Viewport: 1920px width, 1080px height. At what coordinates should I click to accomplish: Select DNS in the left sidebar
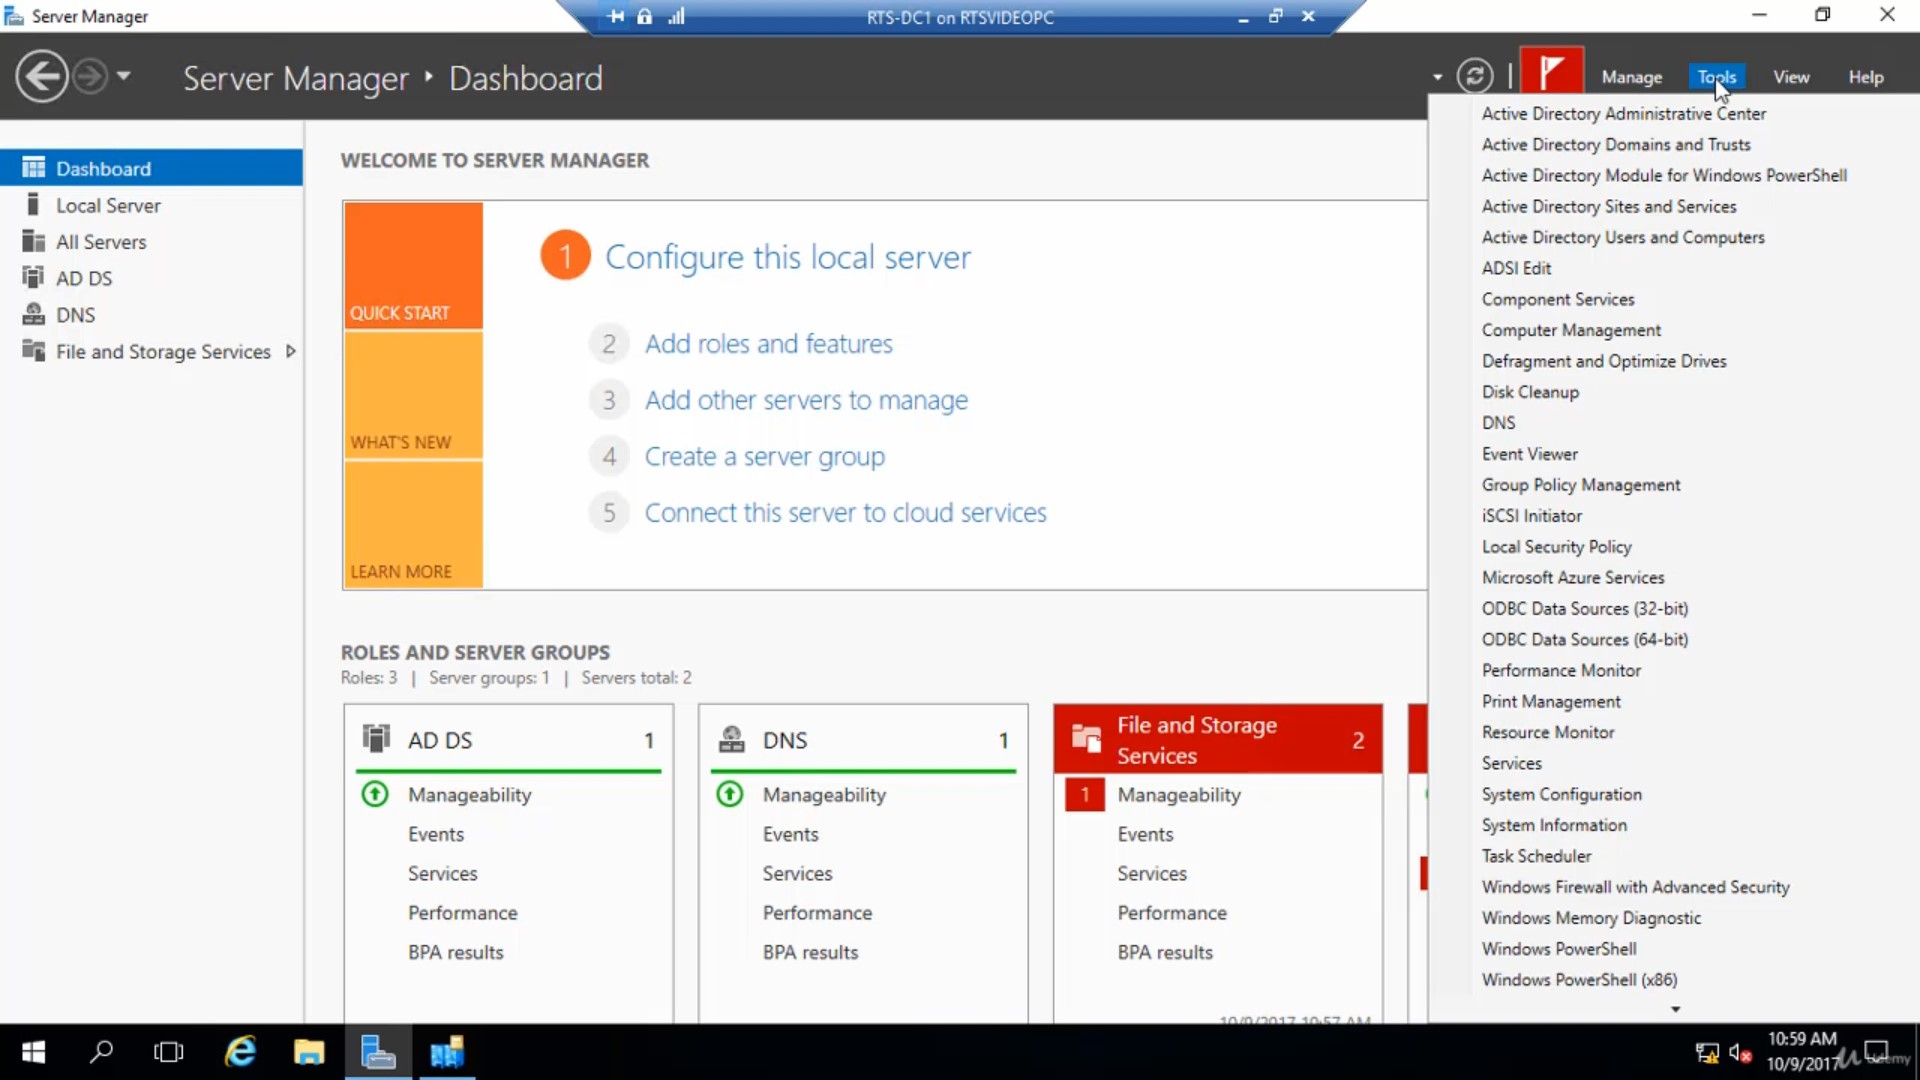pyautogui.click(x=76, y=315)
